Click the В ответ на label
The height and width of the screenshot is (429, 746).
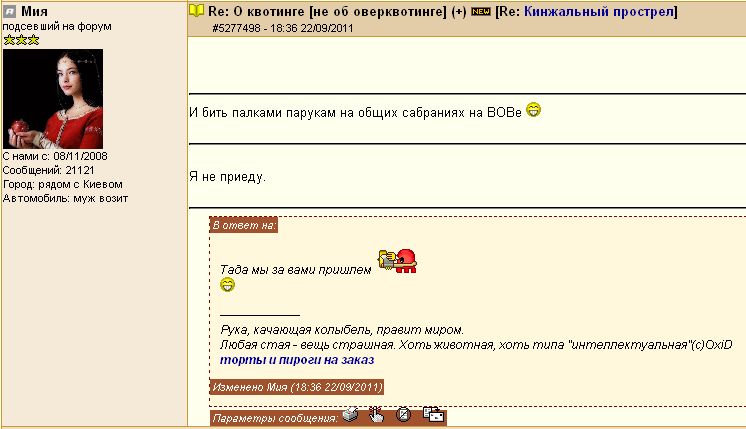(x=244, y=225)
